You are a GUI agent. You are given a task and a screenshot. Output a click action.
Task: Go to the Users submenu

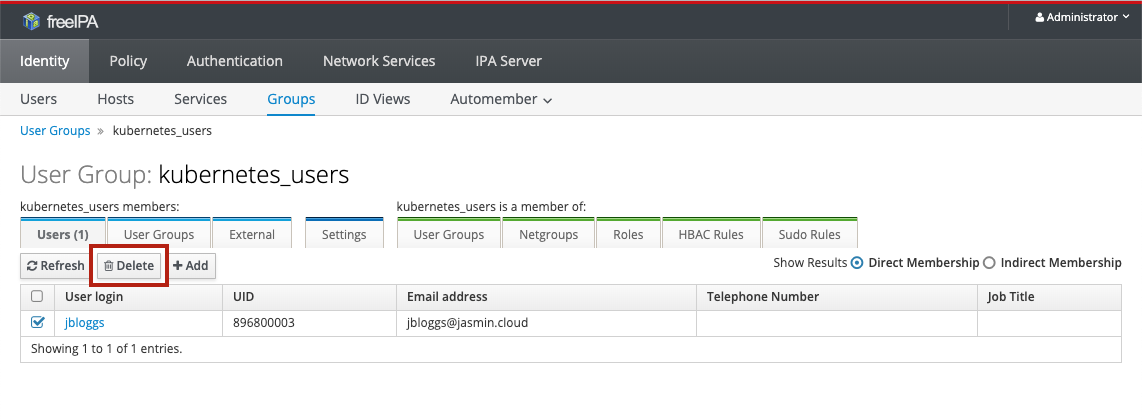tap(39, 99)
